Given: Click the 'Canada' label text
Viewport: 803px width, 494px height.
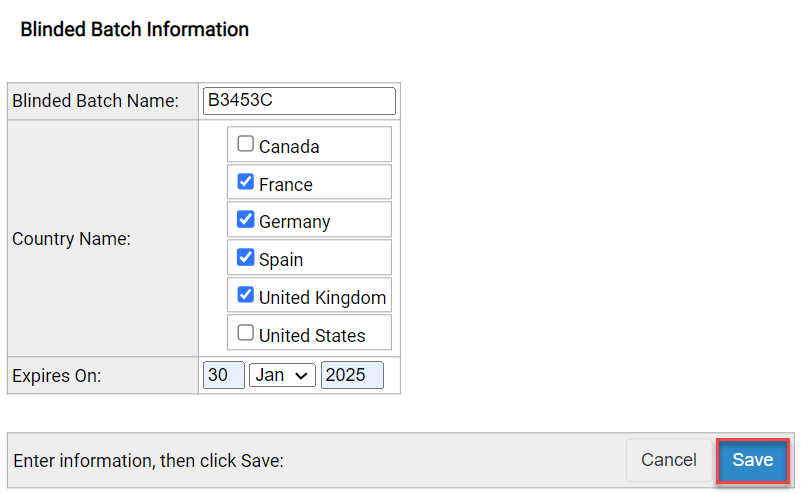Looking at the screenshot, I should (x=289, y=147).
